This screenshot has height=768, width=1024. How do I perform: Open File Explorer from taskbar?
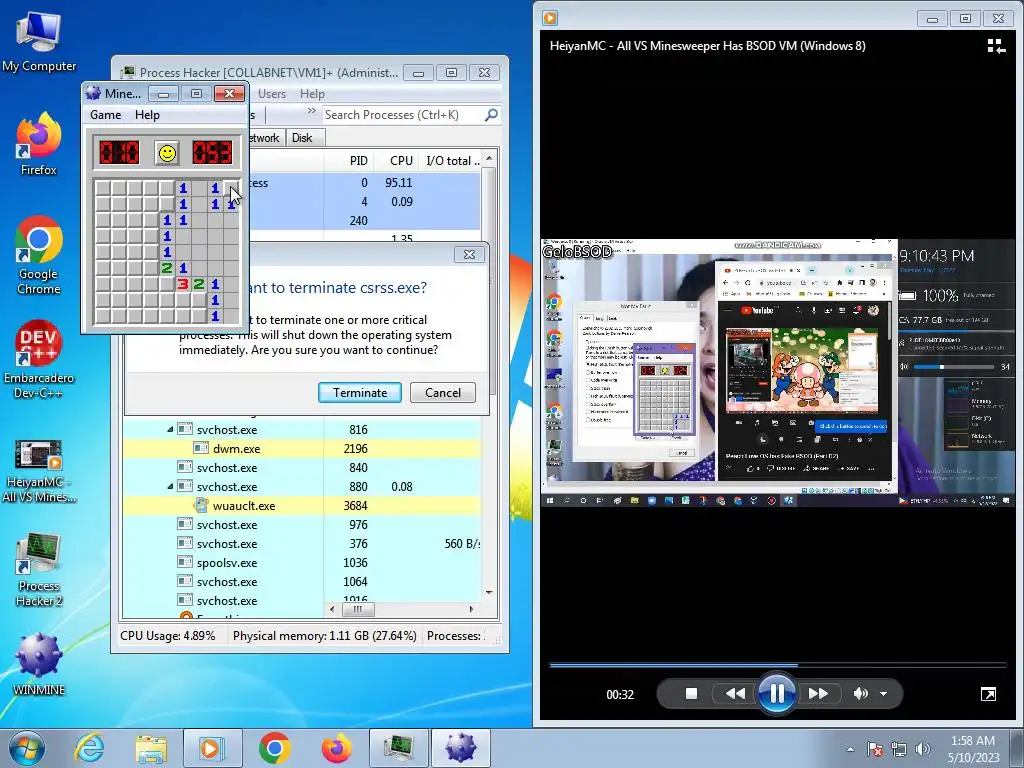[151, 748]
